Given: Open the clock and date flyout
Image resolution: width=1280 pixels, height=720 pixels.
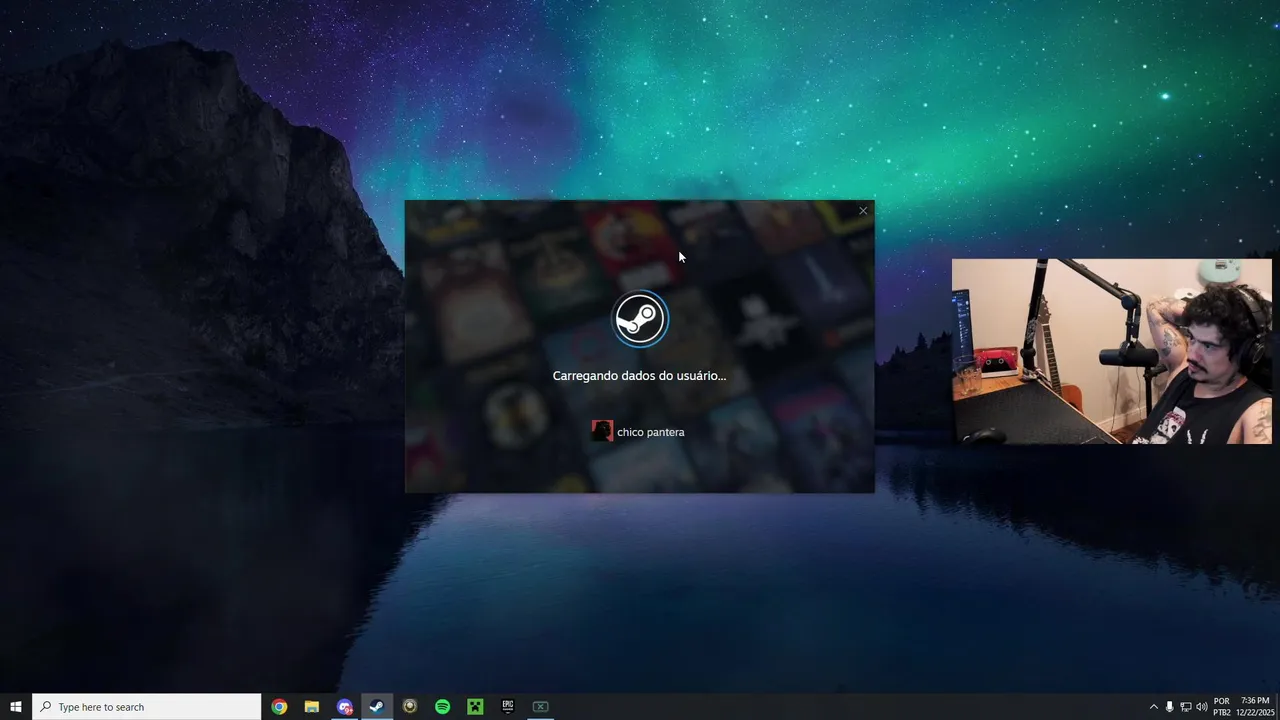Looking at the screenshot, I should [1255, 707].
